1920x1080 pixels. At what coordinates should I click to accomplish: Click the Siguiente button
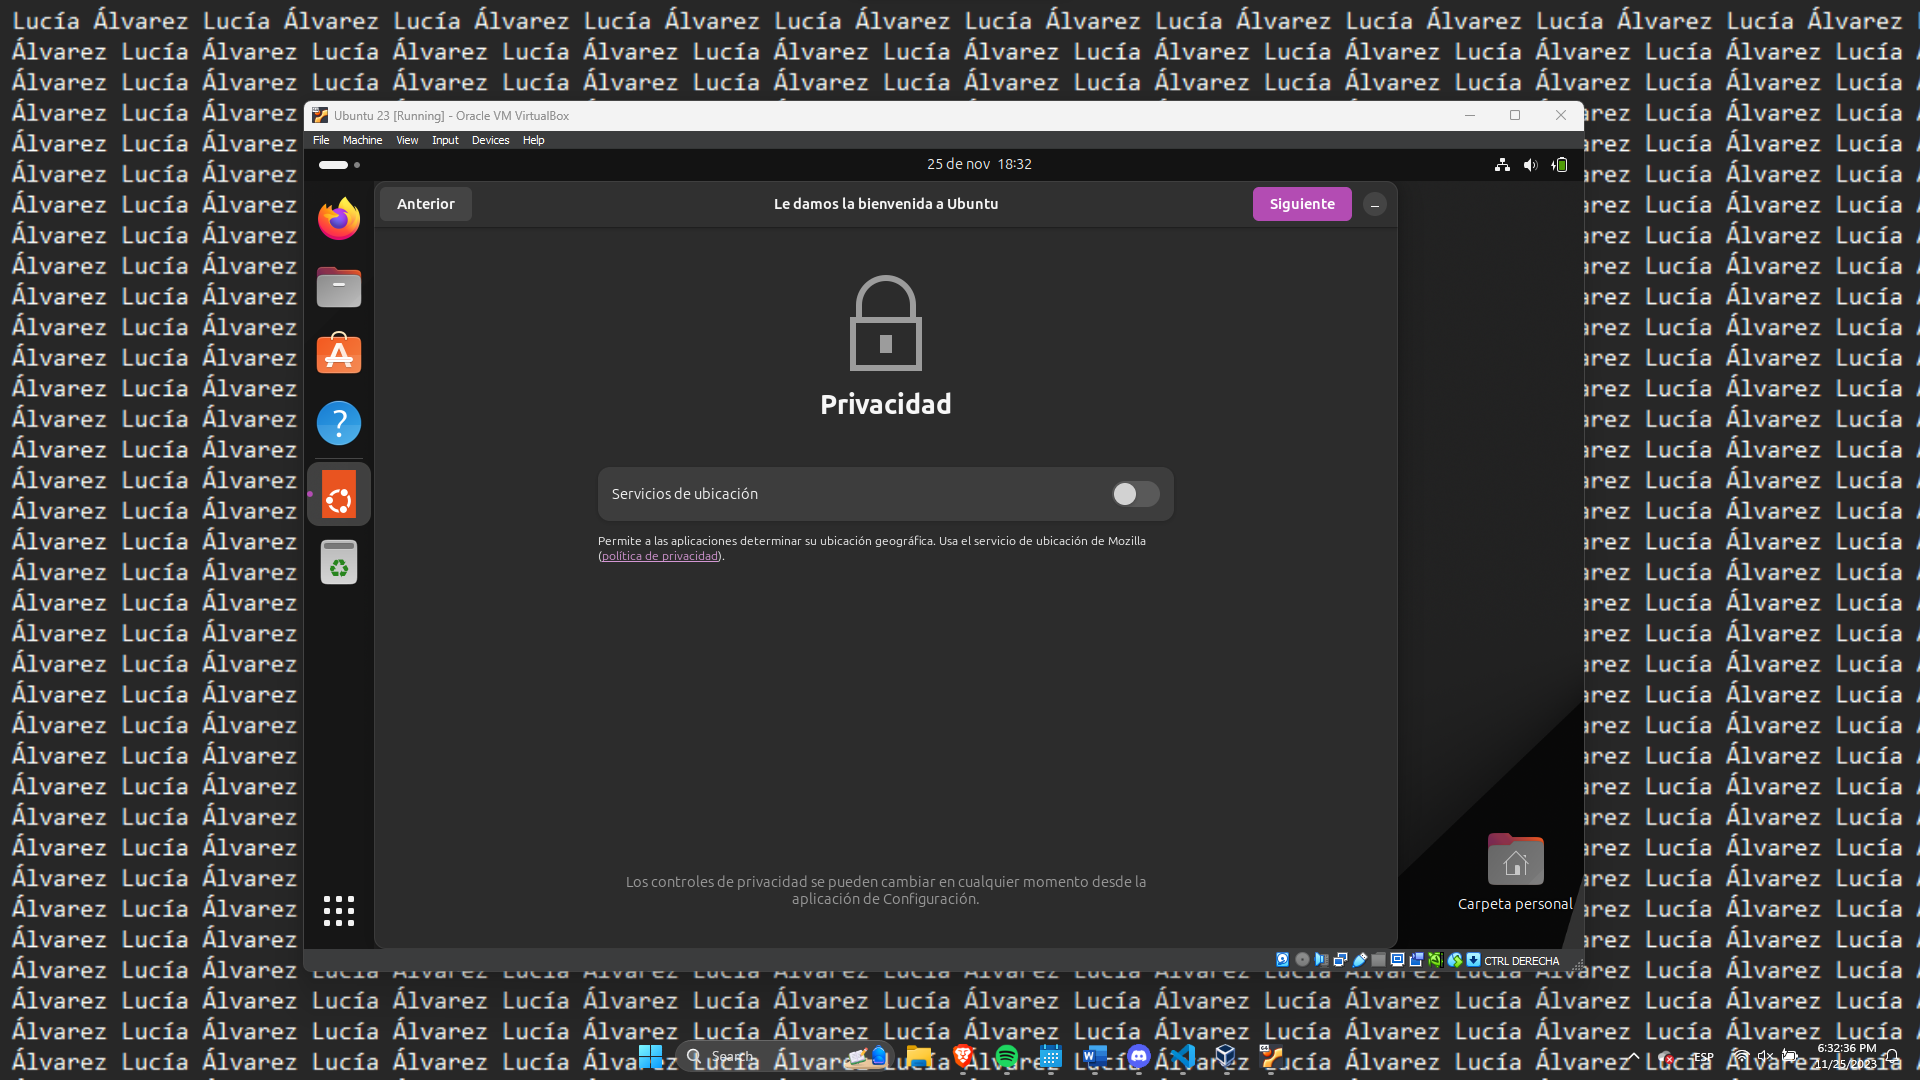tap(1301, 204)
